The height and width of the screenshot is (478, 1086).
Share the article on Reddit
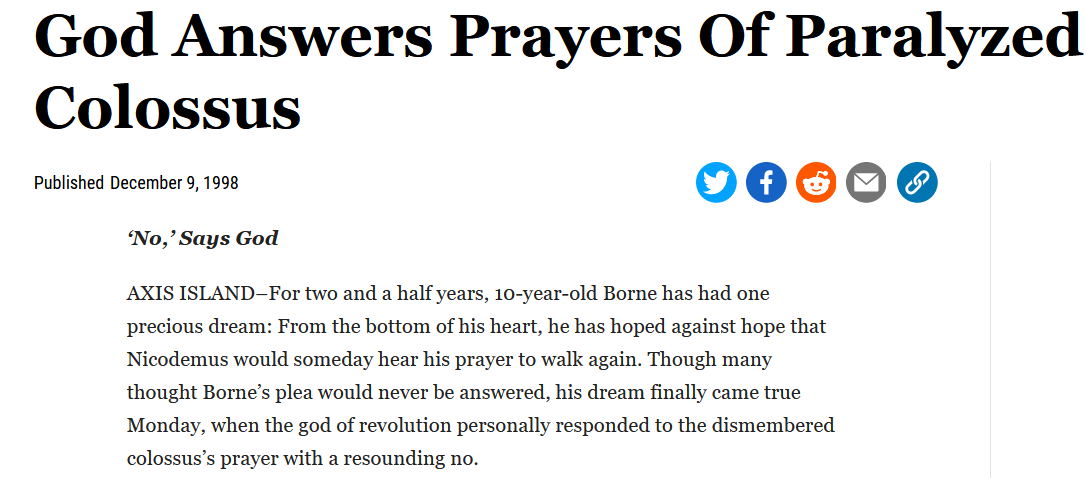tap(816, 182)
